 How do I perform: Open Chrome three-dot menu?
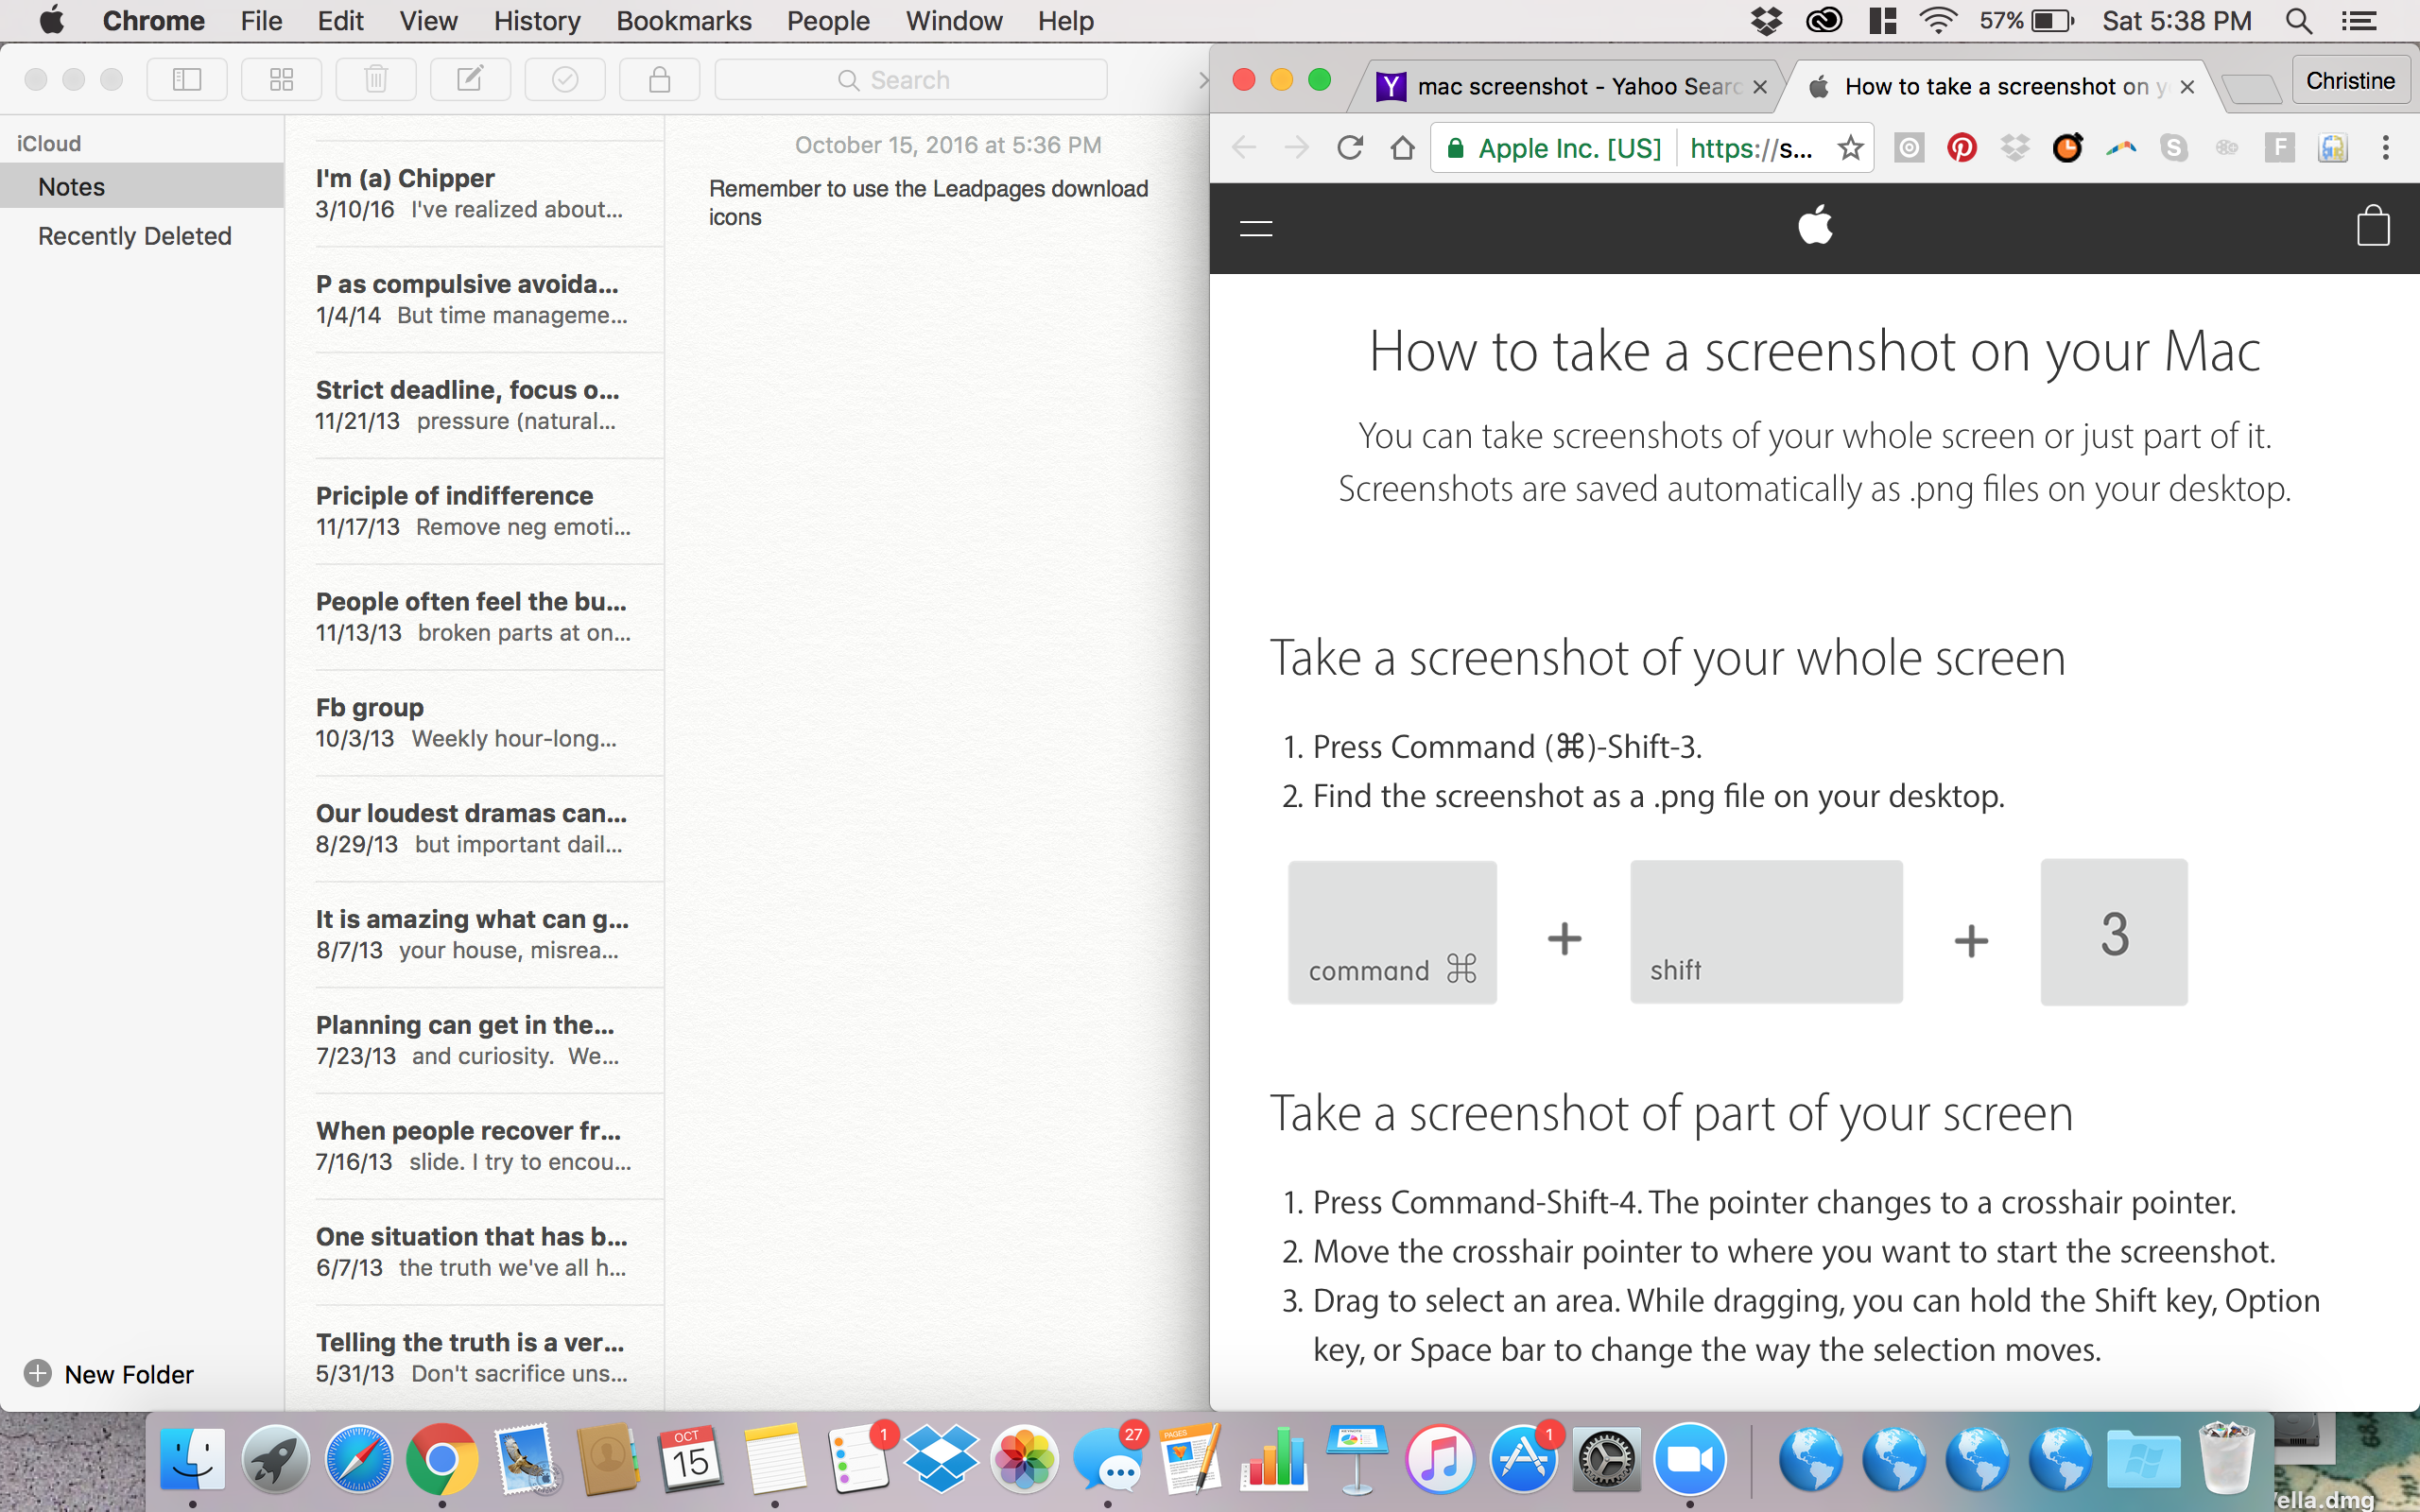click(x=2386, y=148)
